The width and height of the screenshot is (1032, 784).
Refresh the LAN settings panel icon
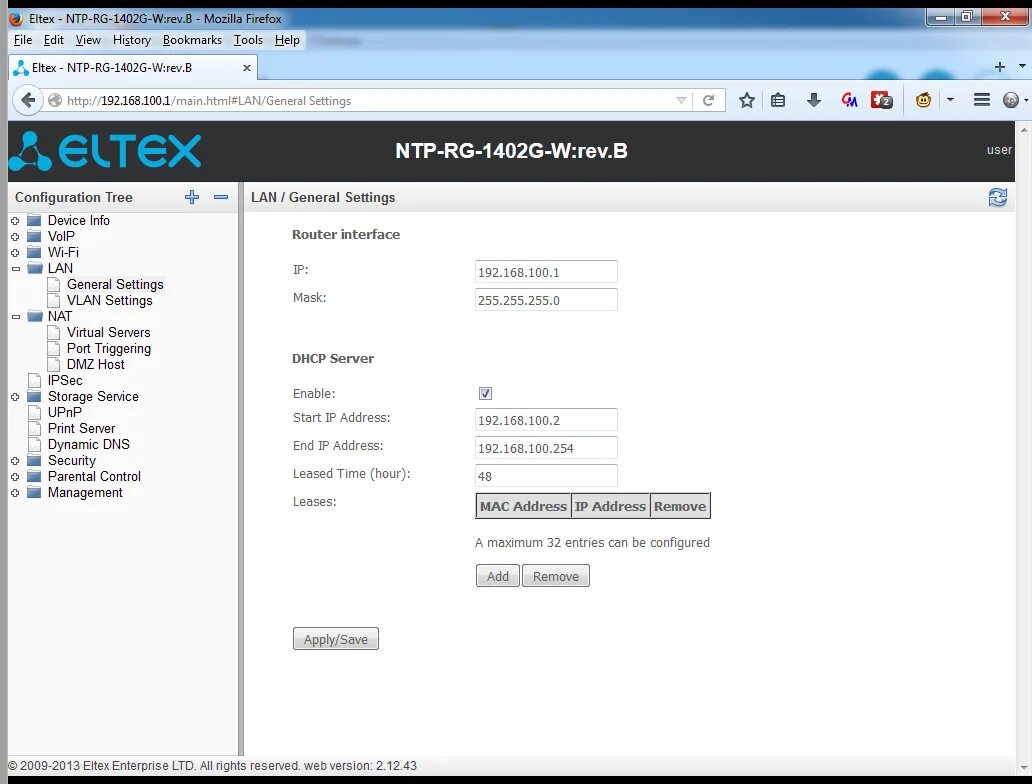click(997, 197)
